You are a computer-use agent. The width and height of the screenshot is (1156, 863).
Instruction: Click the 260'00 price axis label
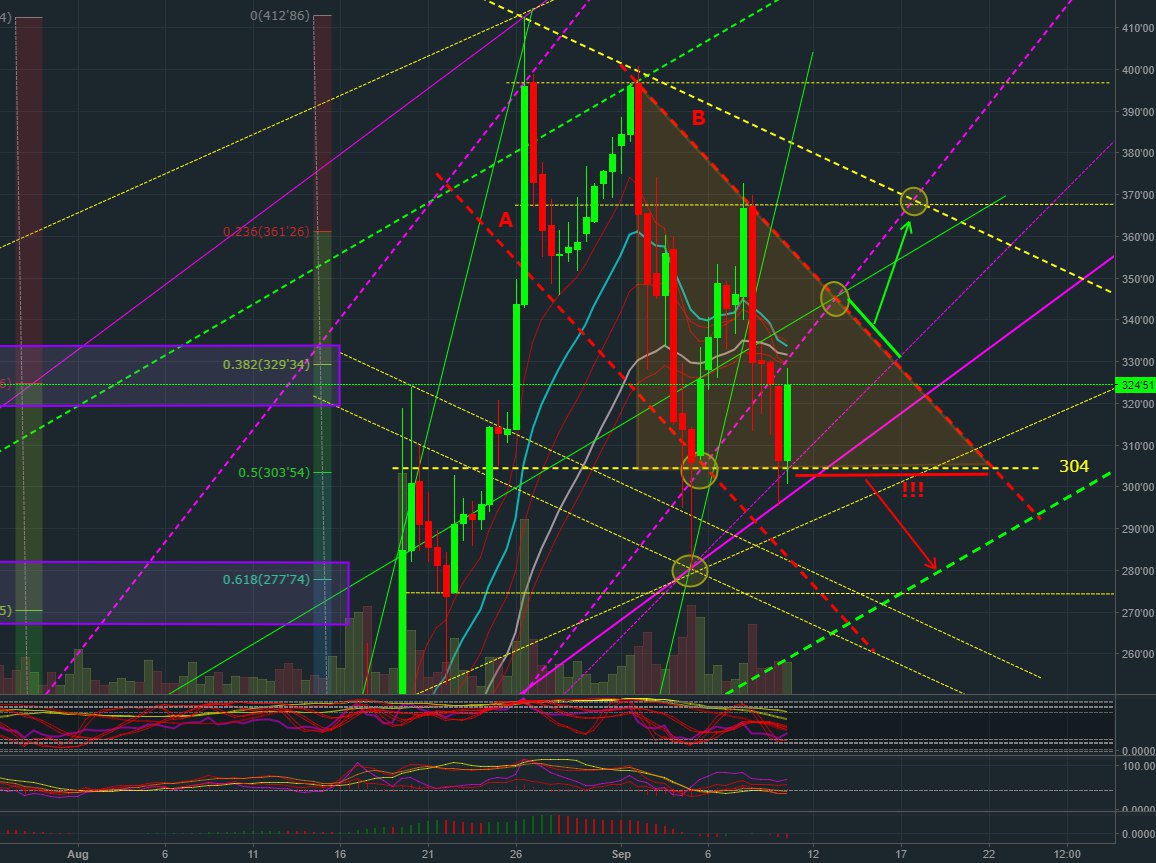(1138, 654)
